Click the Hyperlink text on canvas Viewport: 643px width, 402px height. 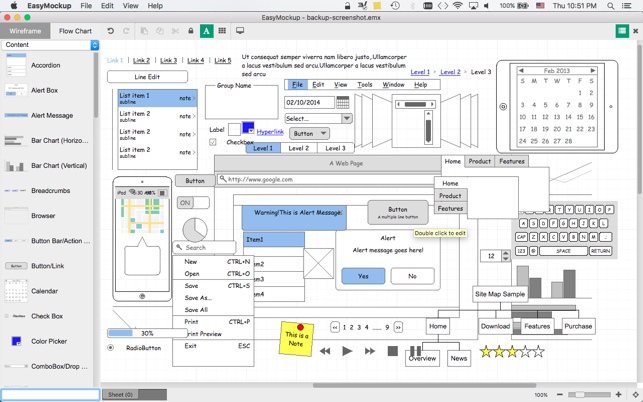270,132
